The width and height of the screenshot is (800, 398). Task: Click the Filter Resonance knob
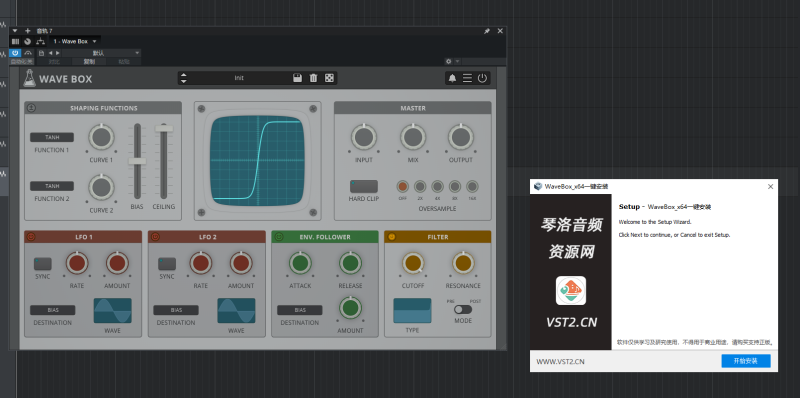point(463,263)
